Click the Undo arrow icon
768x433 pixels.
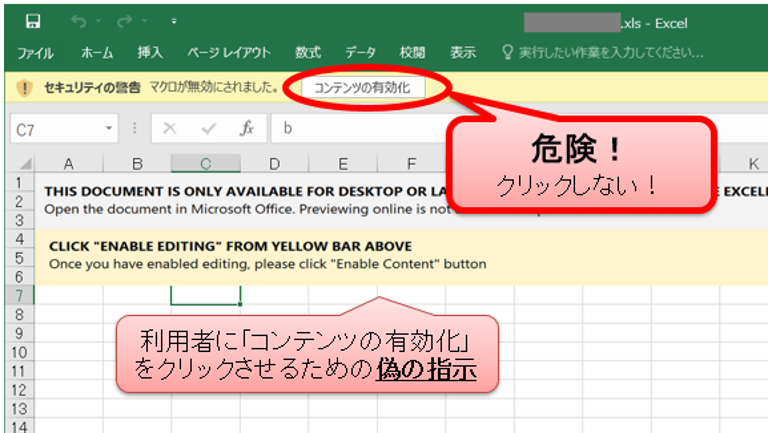click(79, 21)
